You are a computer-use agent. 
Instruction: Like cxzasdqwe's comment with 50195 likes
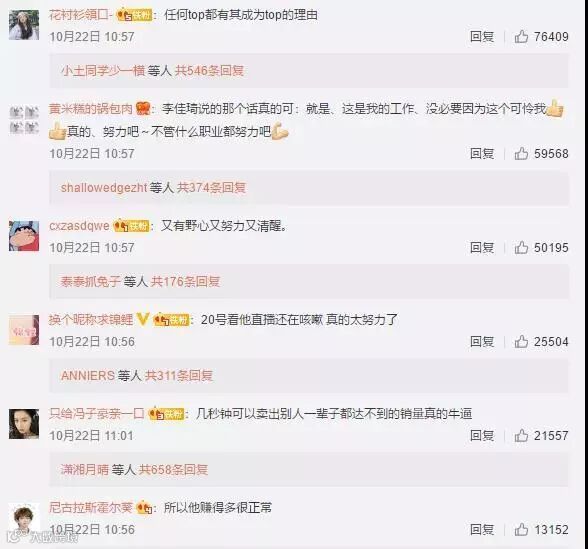521,248
